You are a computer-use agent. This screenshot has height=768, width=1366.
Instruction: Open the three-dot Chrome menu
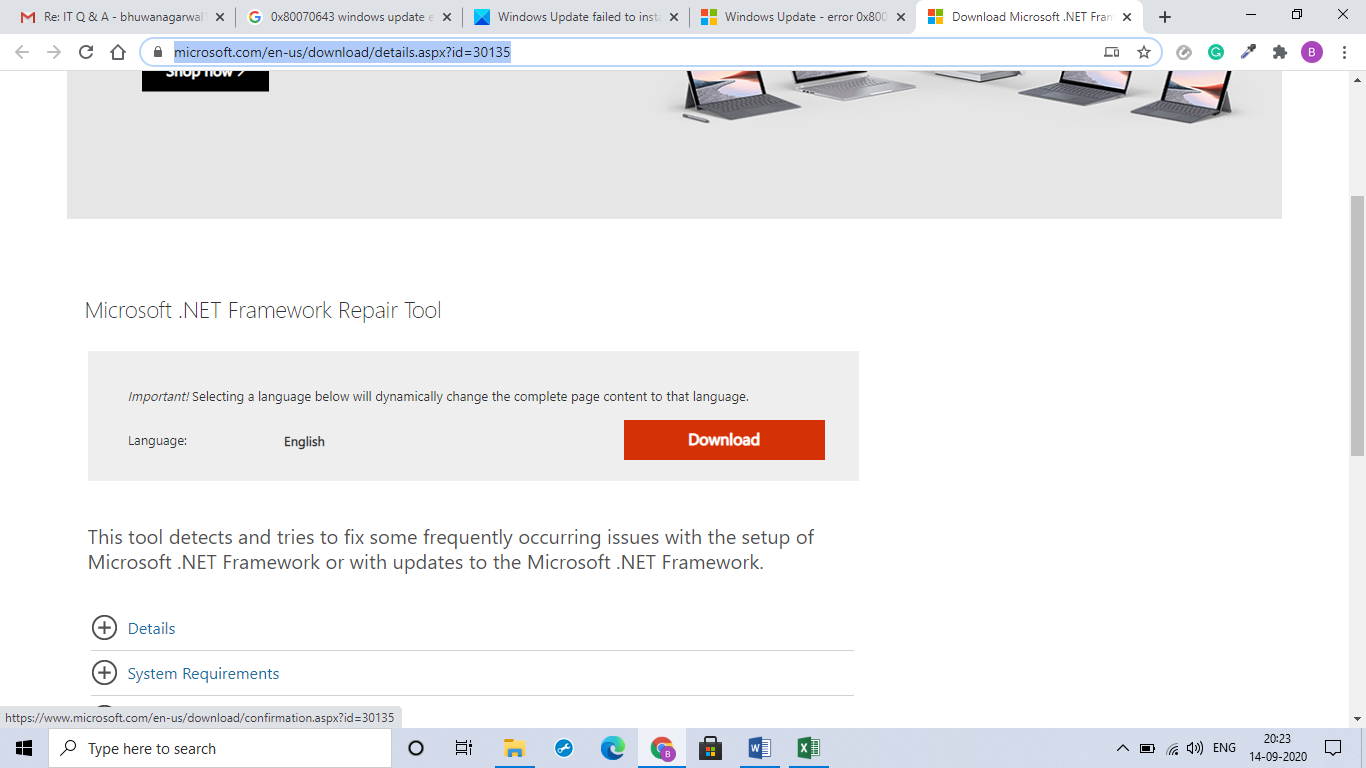coord(1345,51)
